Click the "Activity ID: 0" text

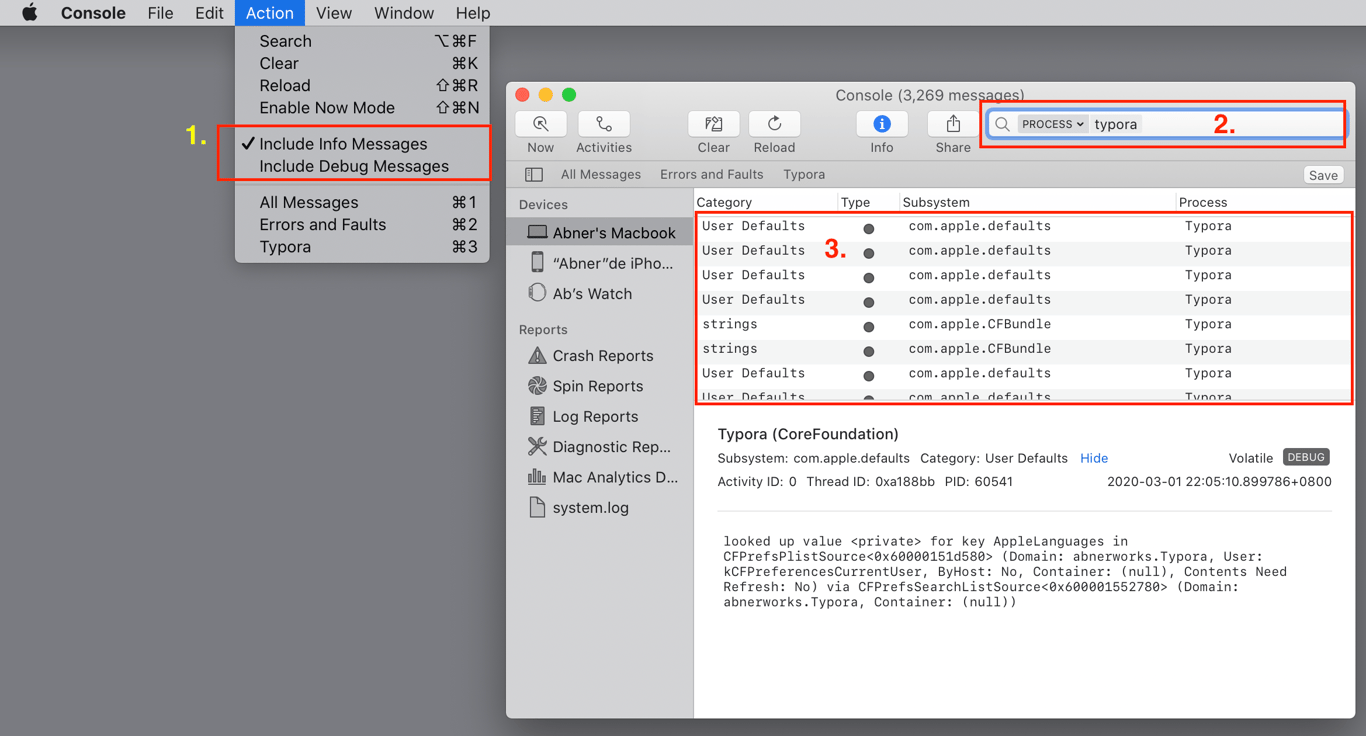pos(757,482)
